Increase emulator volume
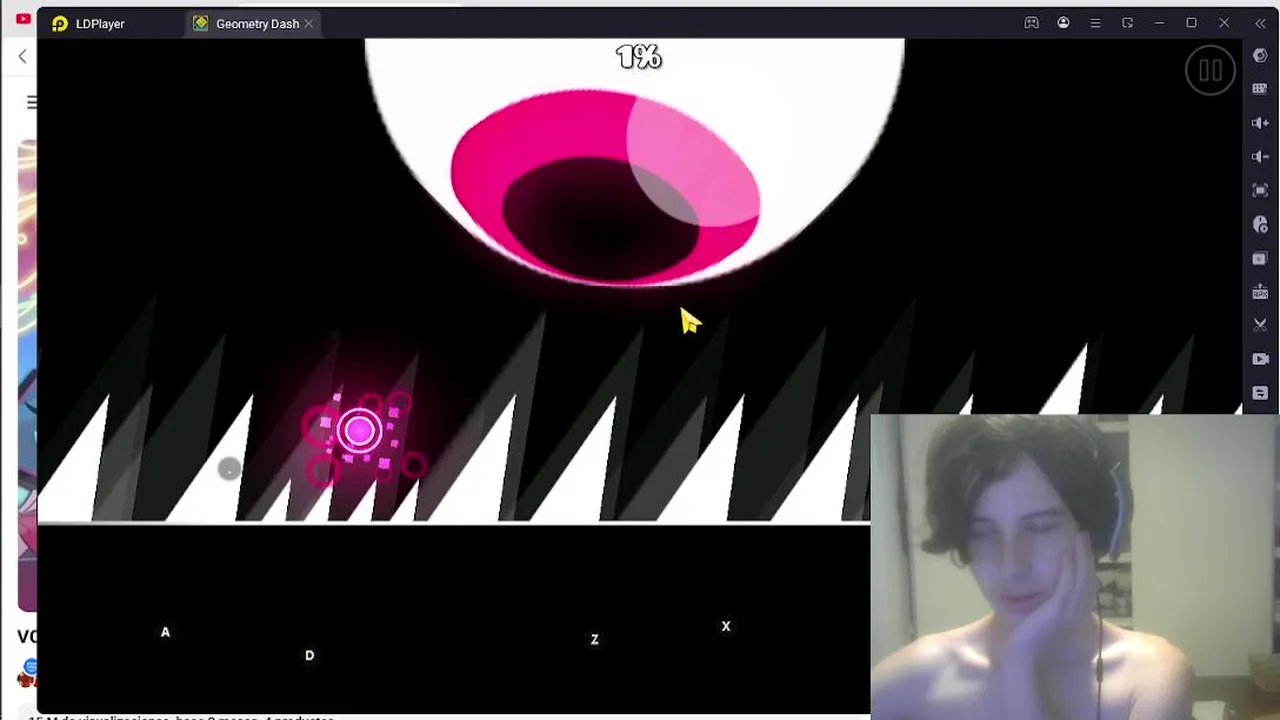This screenshot has height=720, width=1280. (x=1260, y=122)
